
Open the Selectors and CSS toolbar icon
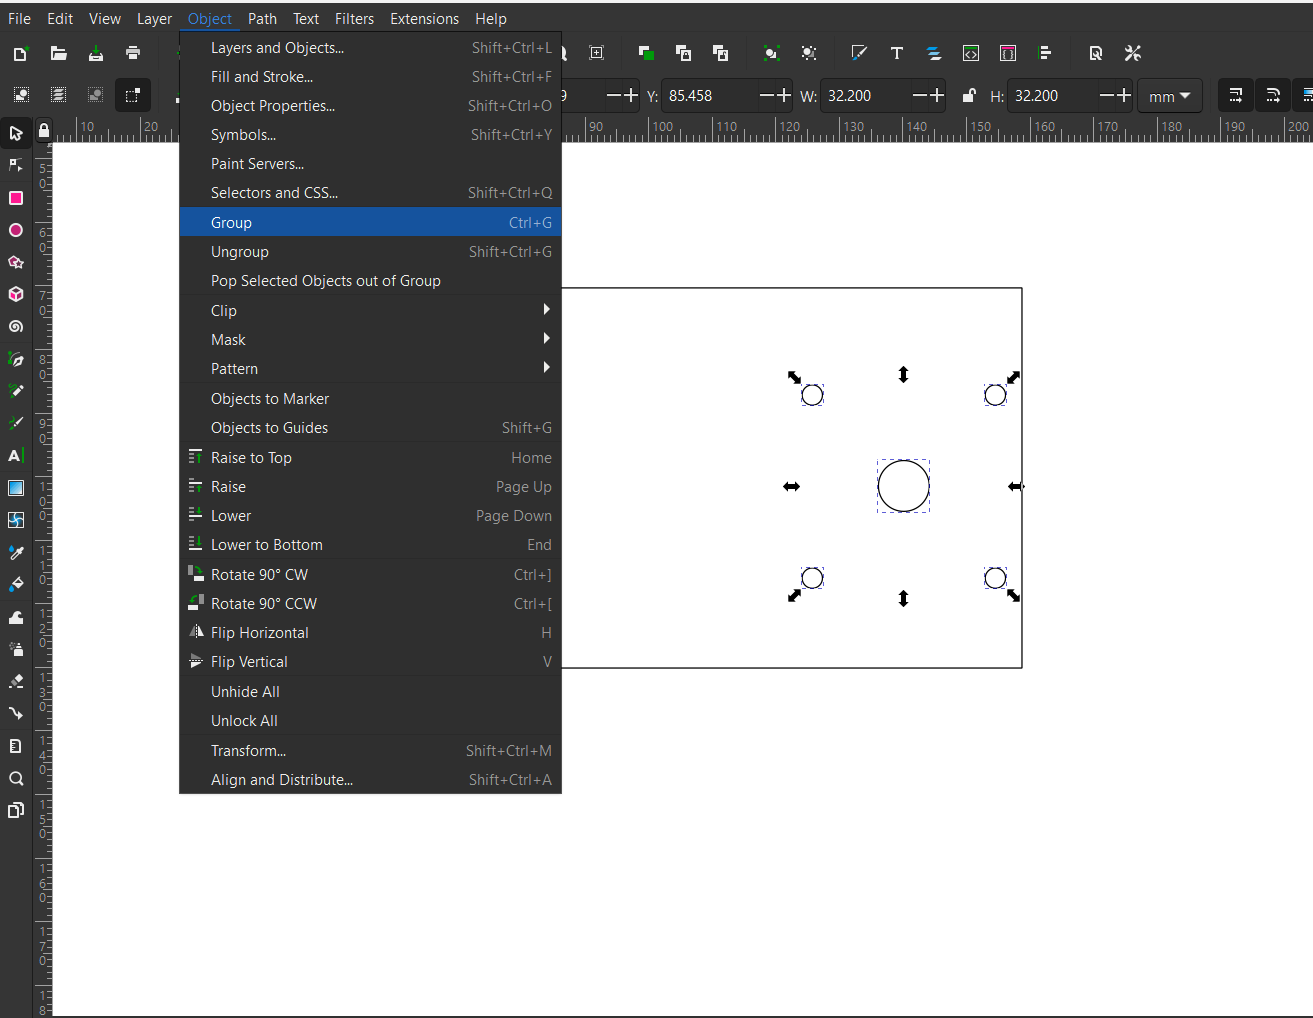pos(1008,54)
